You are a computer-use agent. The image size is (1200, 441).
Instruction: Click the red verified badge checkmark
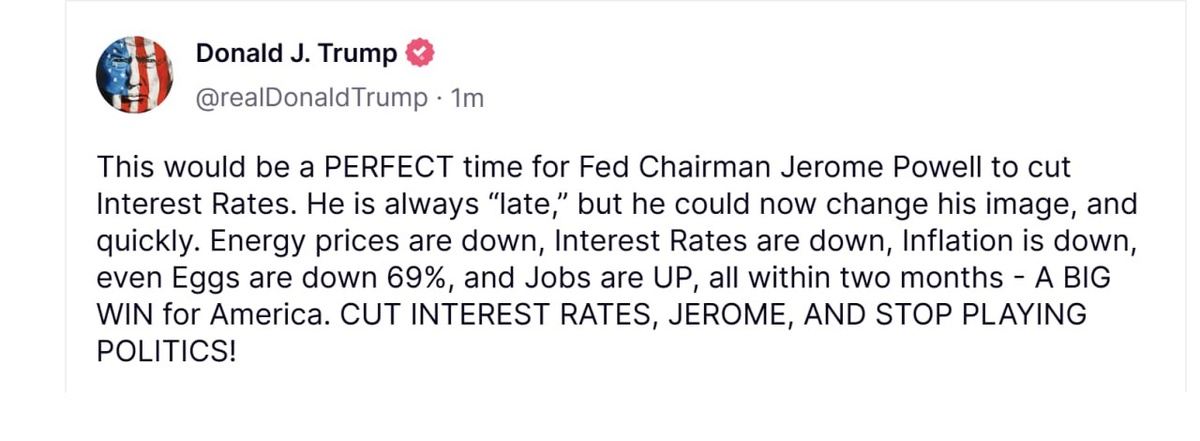(x=421, y=52)
